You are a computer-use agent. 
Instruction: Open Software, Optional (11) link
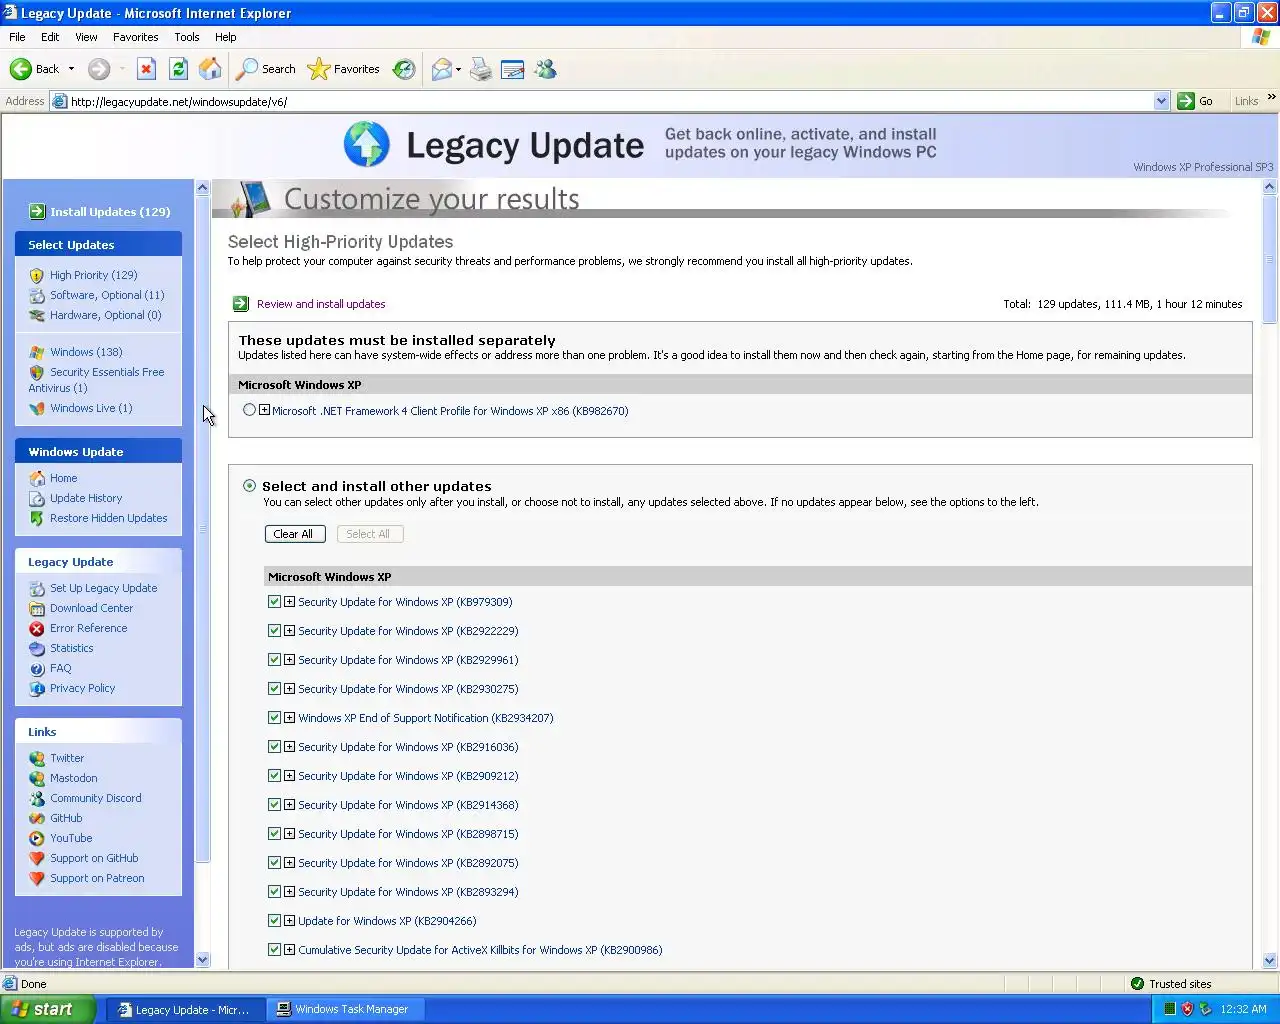tap(107, 295)
